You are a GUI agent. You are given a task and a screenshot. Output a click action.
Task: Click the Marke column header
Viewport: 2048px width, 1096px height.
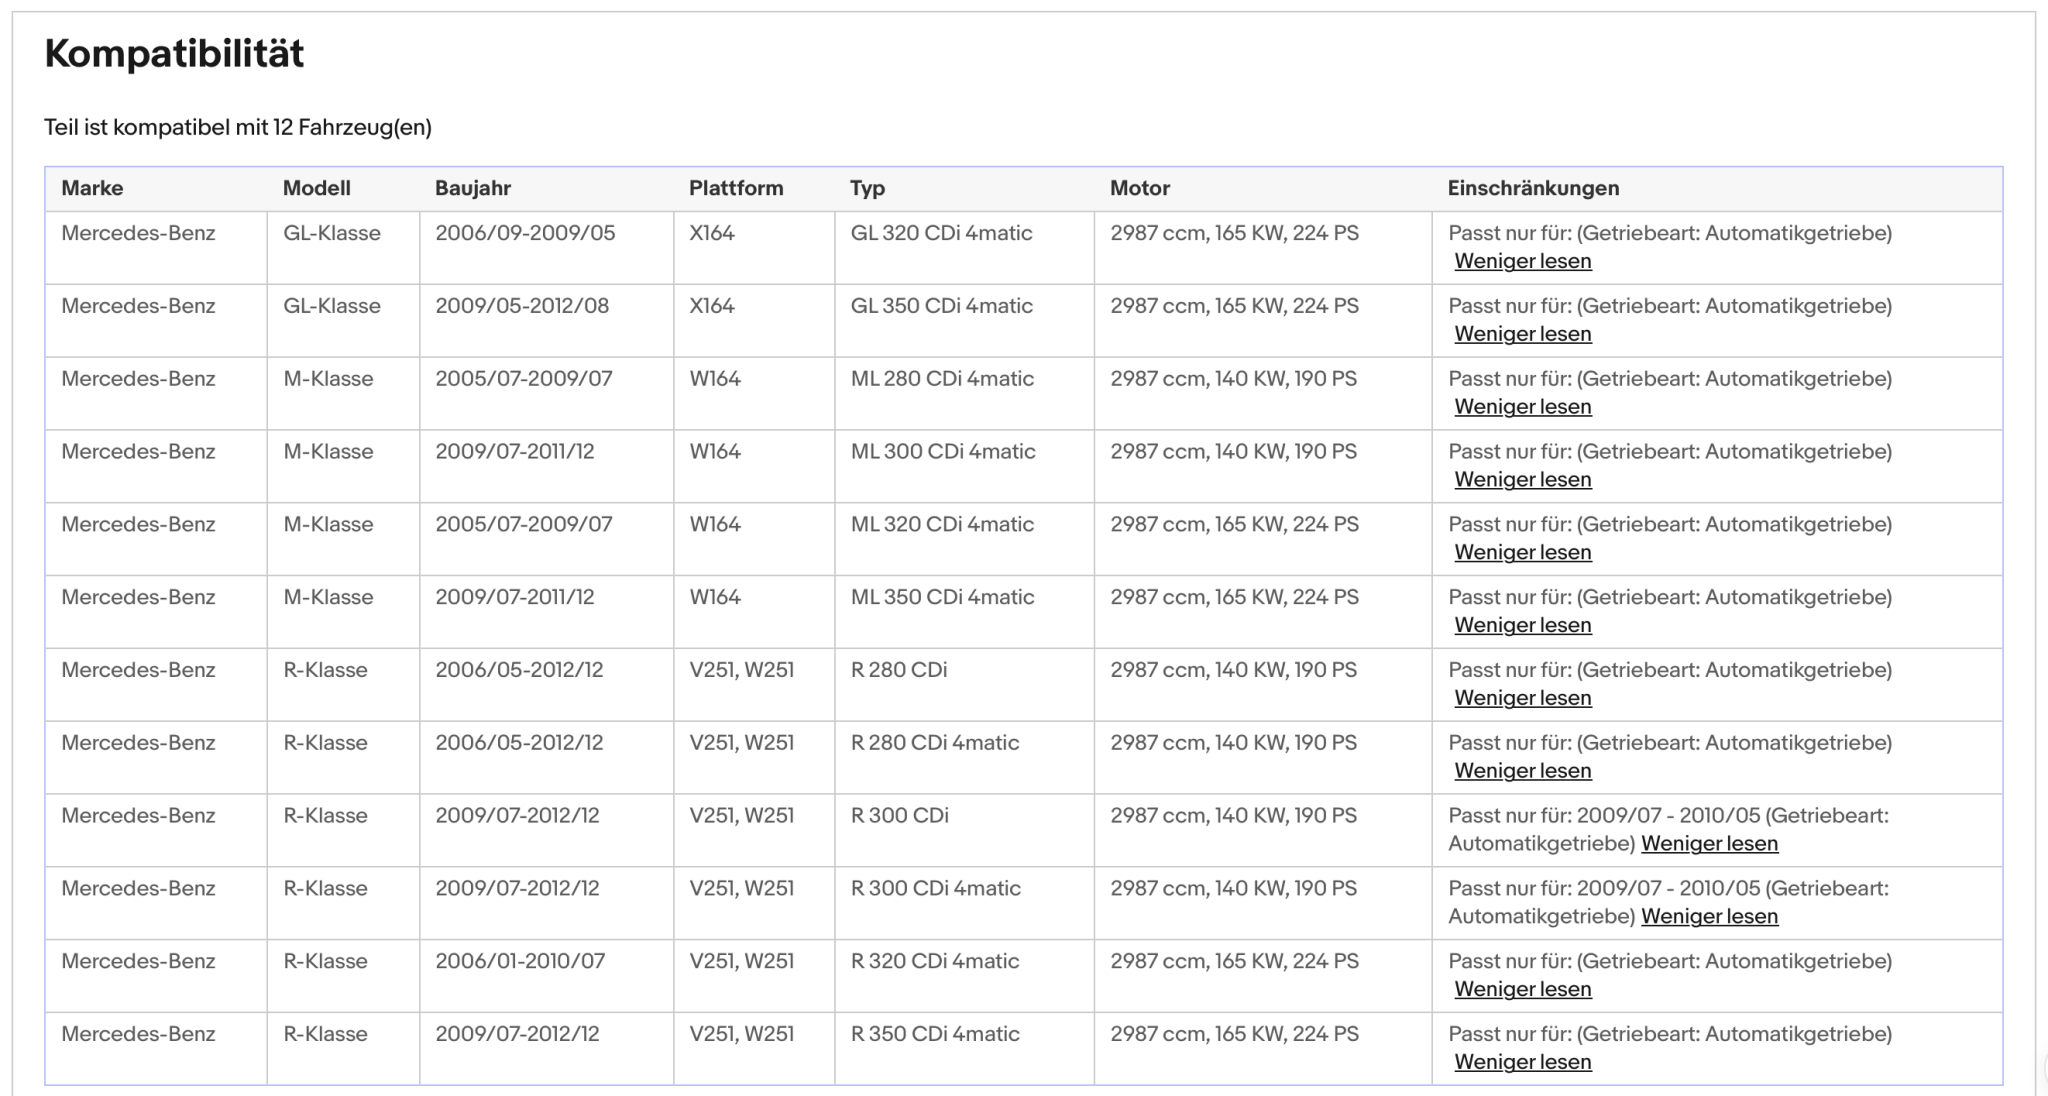(92, 188)
